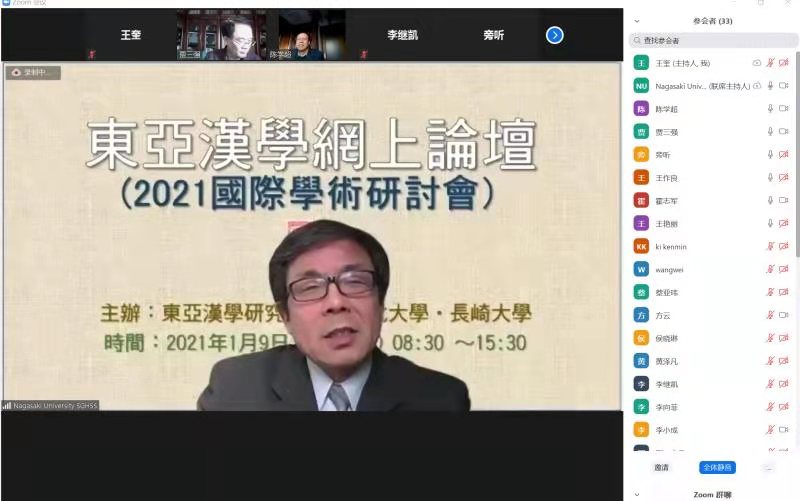Viewport: 800px width, 501px height.
Task: Unmute the microphone of 蔡亚玮
Action: pos(770,292)
